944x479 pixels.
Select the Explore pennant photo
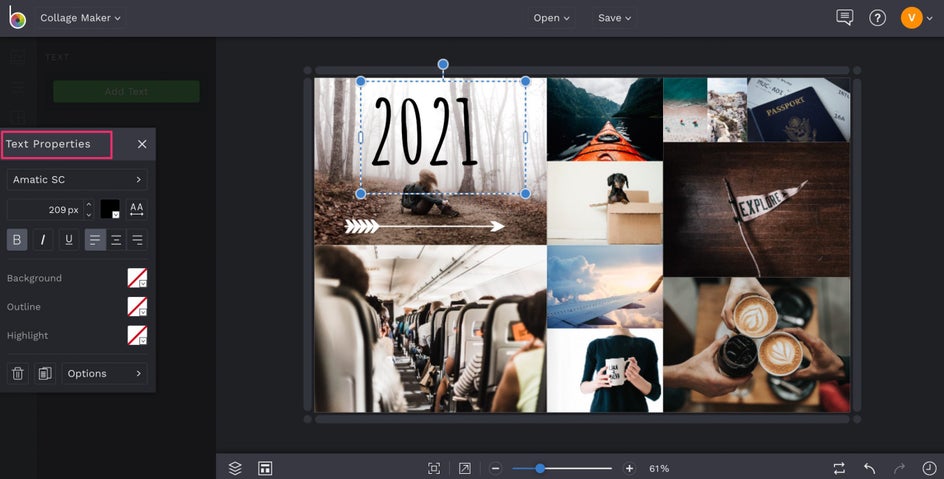[756, 209]
